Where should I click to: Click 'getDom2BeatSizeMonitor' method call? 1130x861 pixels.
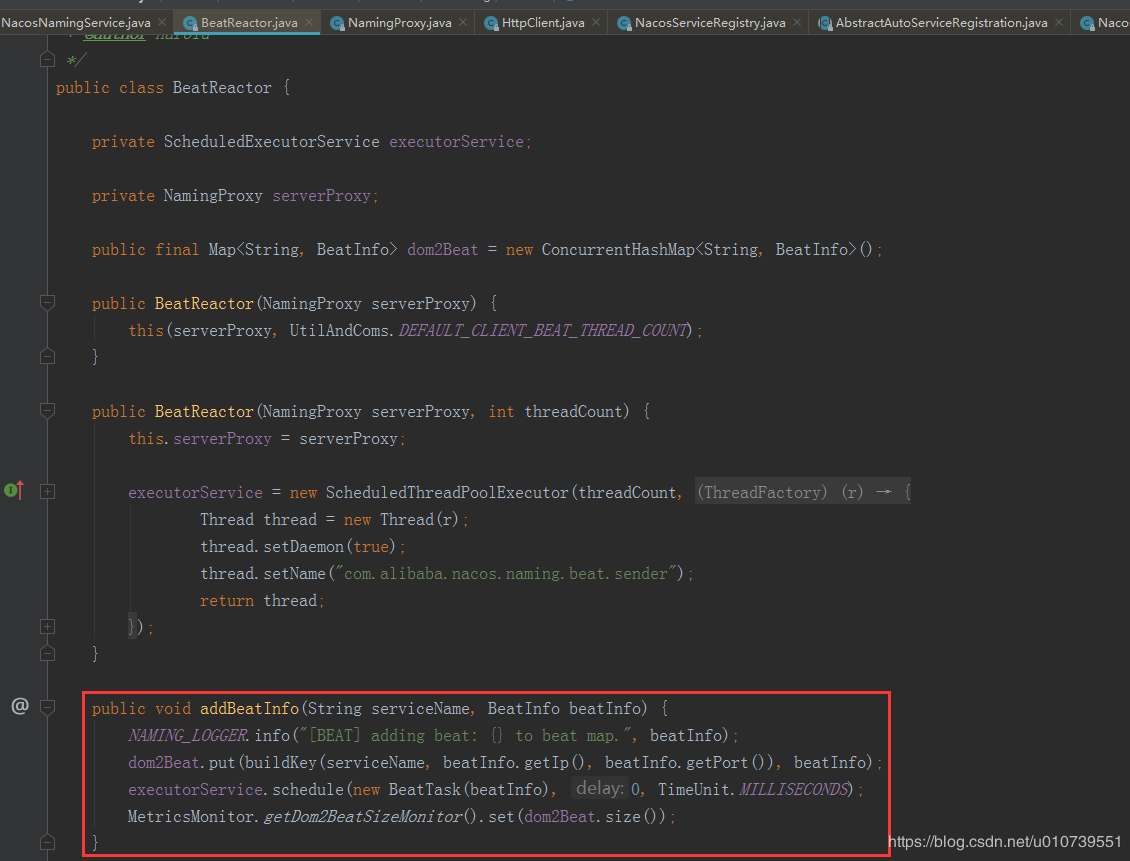pyautogui.click(x=362, y=817)
